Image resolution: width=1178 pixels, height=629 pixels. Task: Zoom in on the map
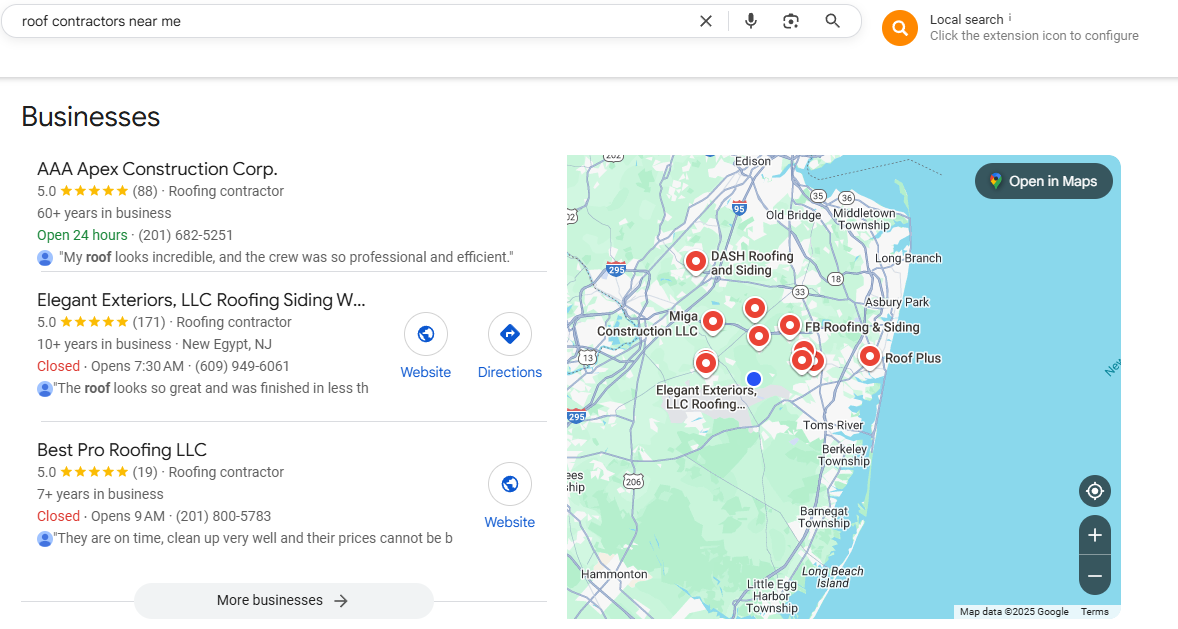coord(1095,535)
